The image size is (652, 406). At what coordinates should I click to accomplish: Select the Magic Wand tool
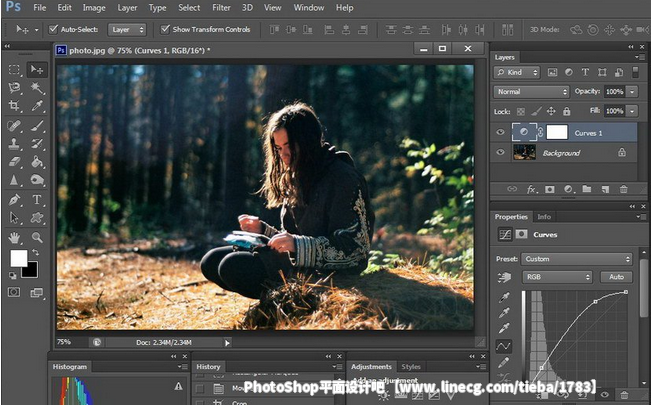[x=37, y=88]
